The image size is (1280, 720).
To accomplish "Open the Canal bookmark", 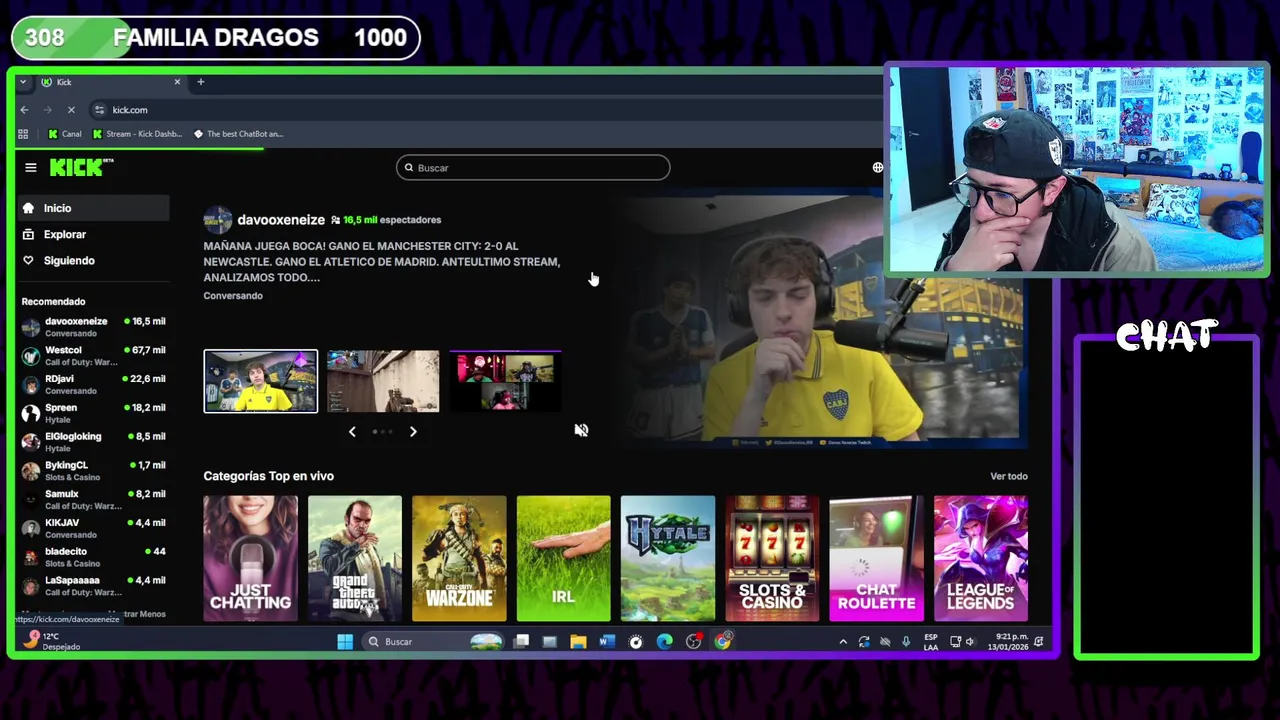I will [x=65, y=134].
